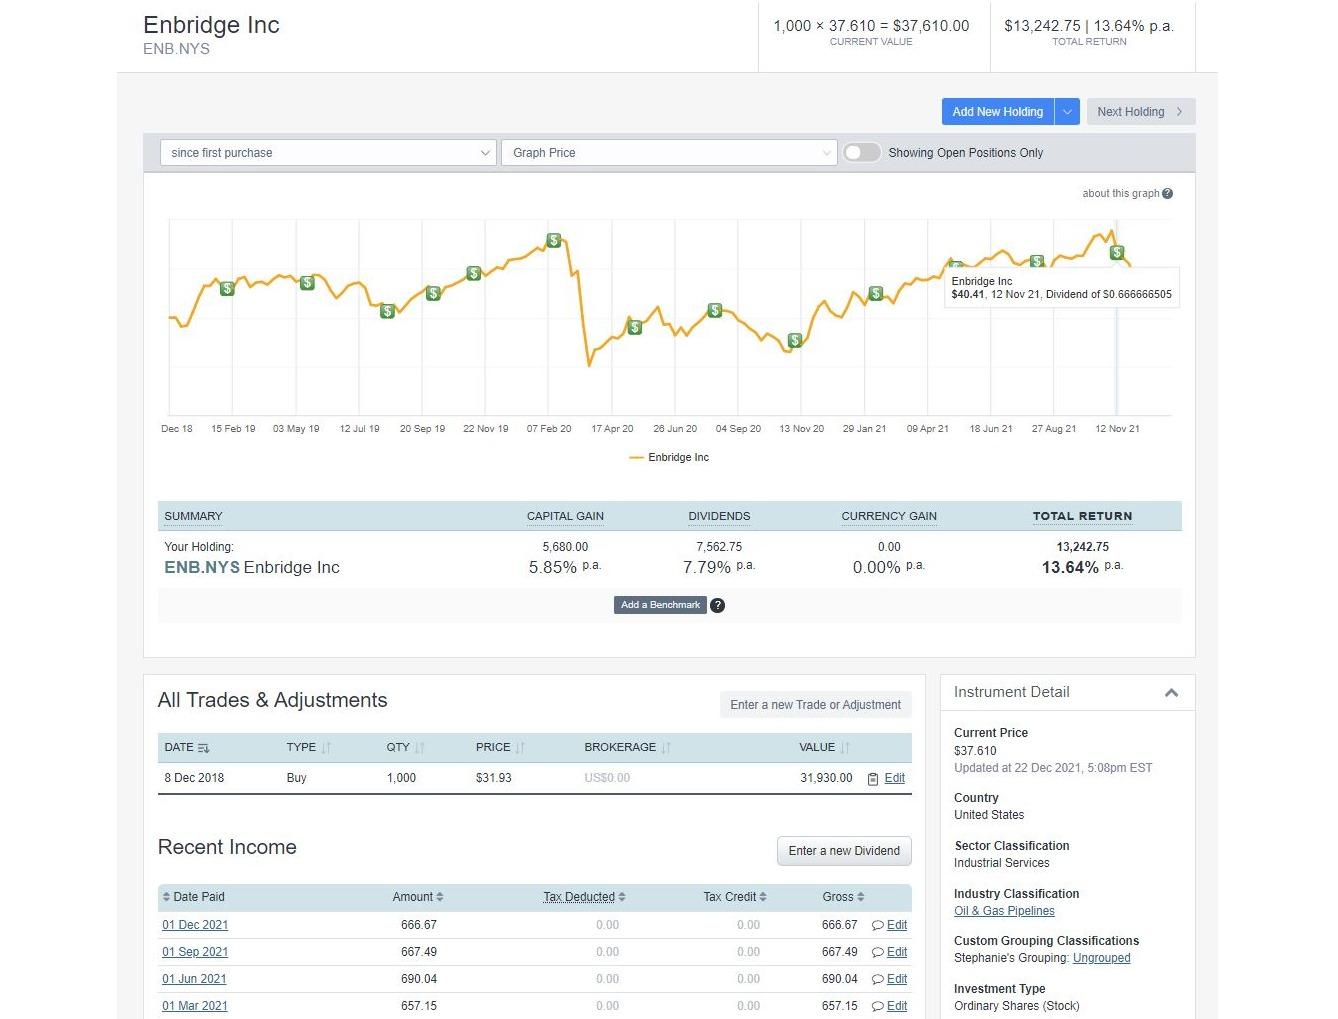
Task: Open the dropdown arrow beside Add New Holding
Action: point(1067,112)
